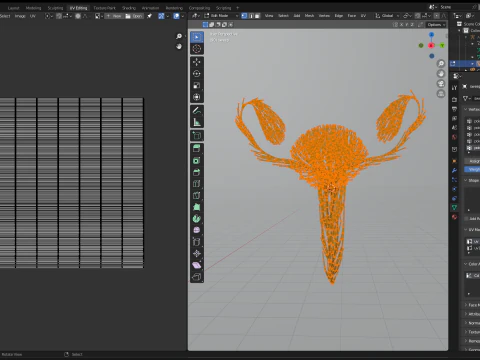Select the Smooth vertices tool
Screen dimensions: 480x360
pyautogui.click(x=197, y=230)
